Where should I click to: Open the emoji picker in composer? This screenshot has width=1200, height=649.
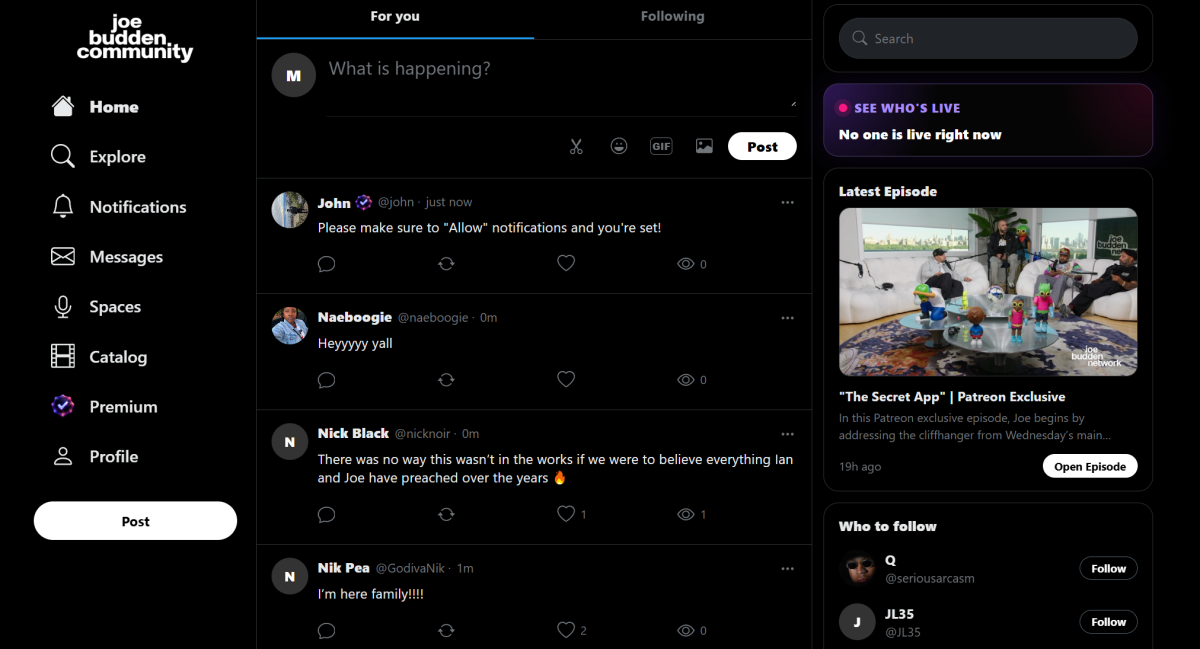click(x=619, y=146)
